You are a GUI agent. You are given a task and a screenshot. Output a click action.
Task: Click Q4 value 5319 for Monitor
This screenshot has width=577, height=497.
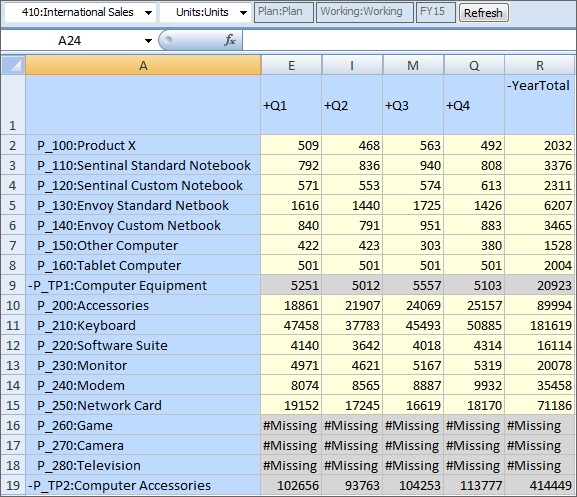pyautogui.click(x=474, y=365)
